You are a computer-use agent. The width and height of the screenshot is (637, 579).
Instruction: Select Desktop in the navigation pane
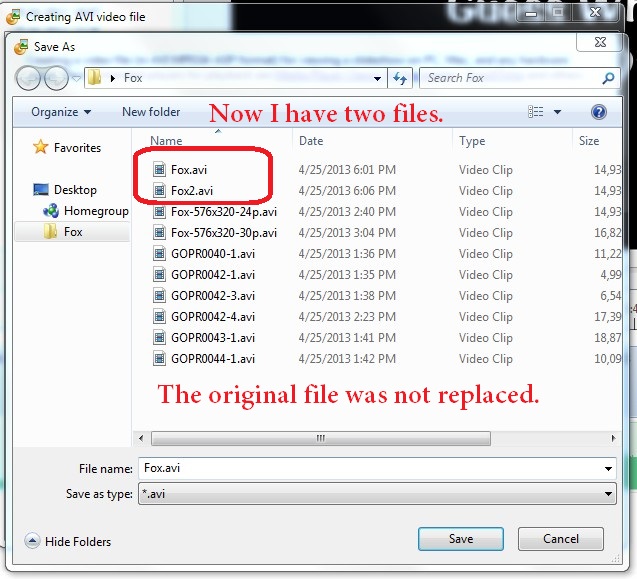click(x=75, y=190)
